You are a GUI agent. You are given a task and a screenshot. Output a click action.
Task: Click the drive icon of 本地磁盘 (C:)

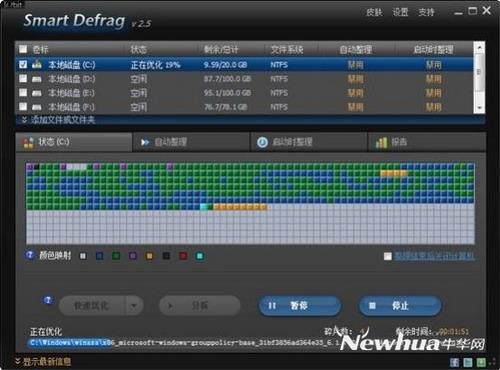pos(37,64)
